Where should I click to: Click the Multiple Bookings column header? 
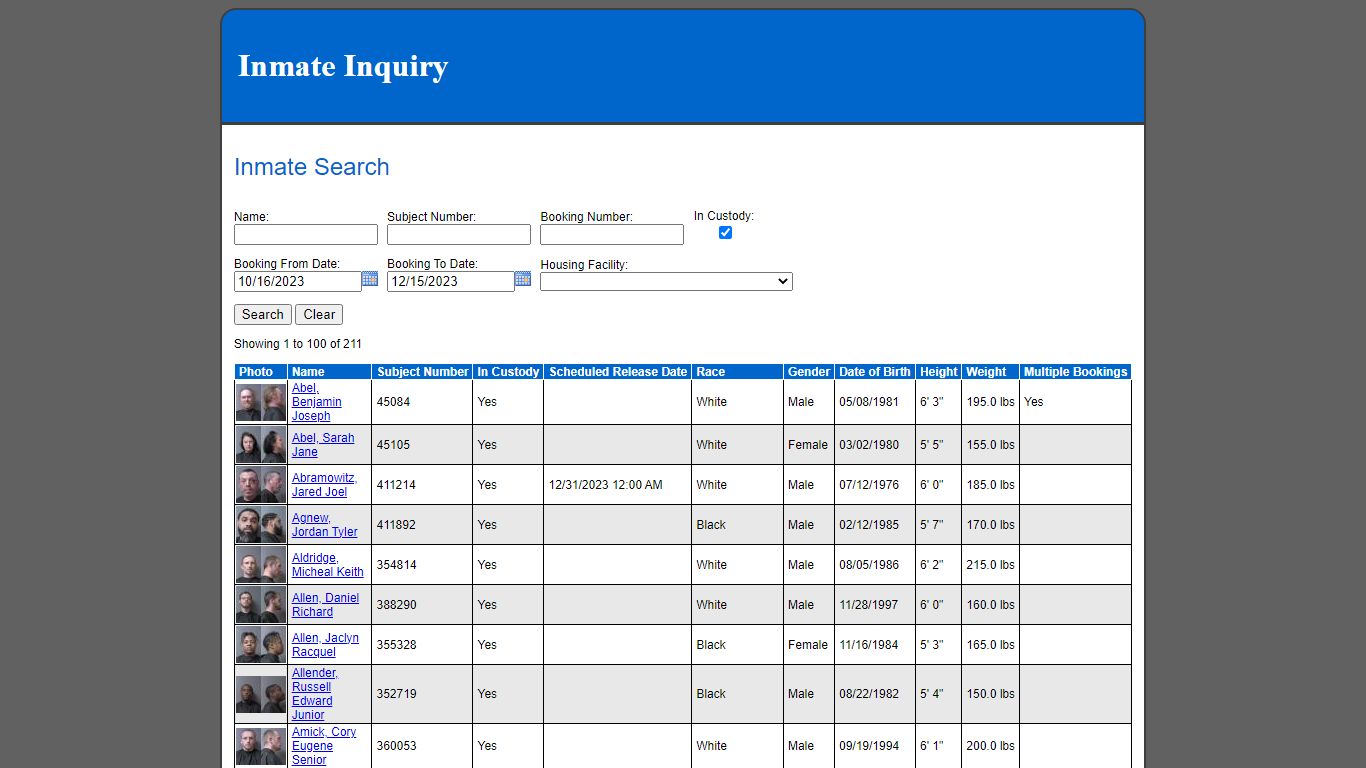pyautogui.click(x=1075, y=372)
